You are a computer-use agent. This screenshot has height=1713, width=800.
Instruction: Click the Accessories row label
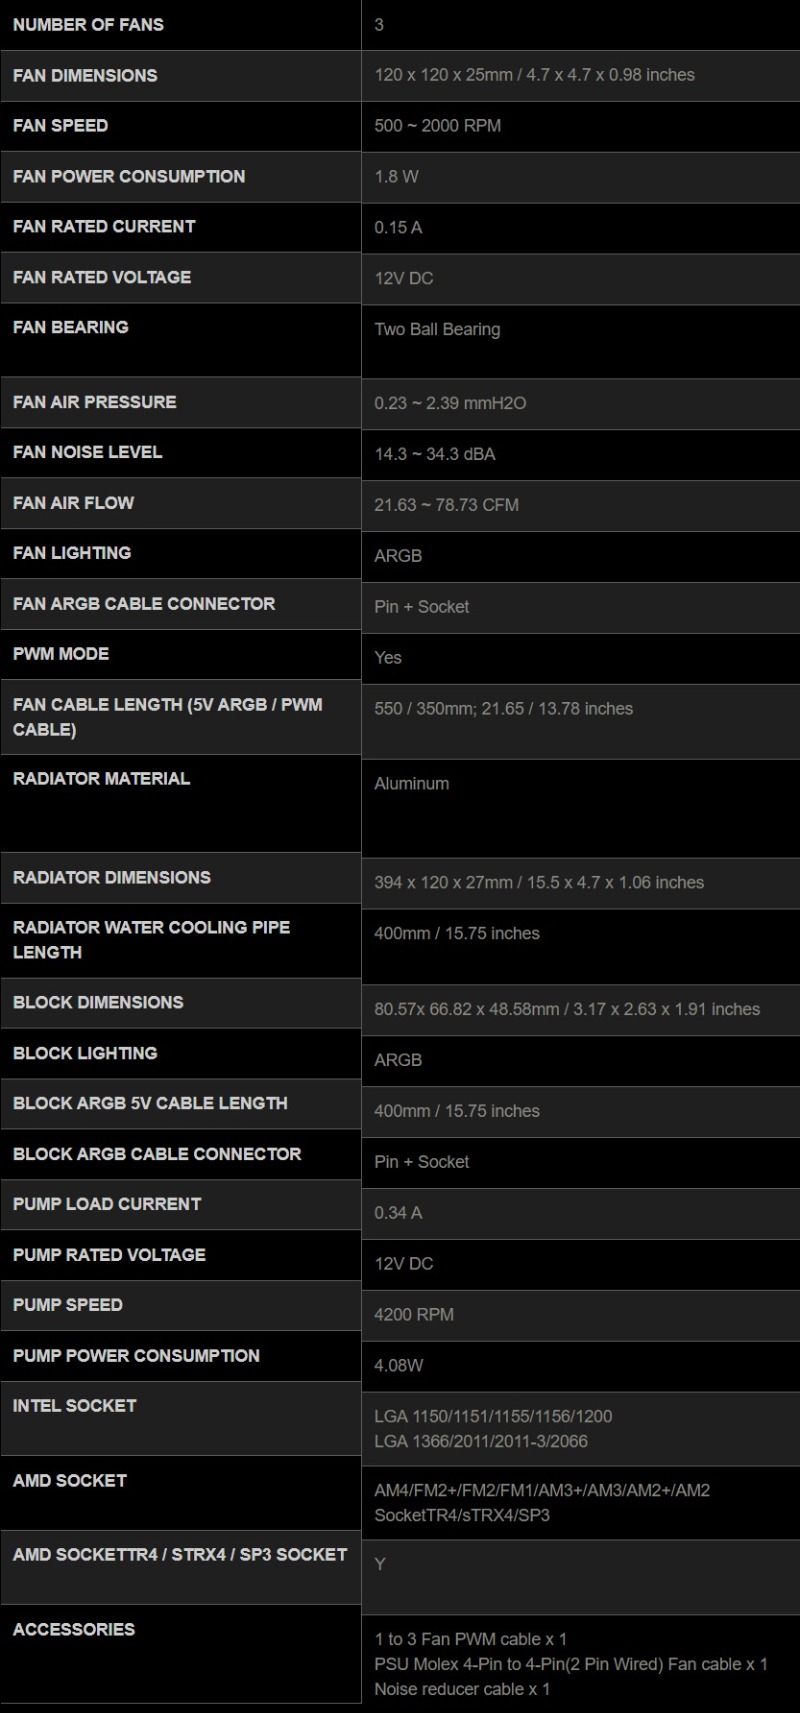[74, 1630]
